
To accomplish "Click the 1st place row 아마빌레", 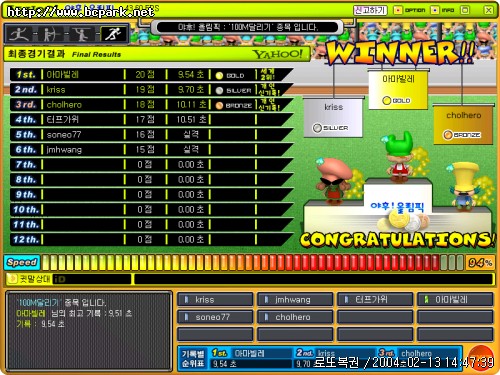I will (152, 74).
